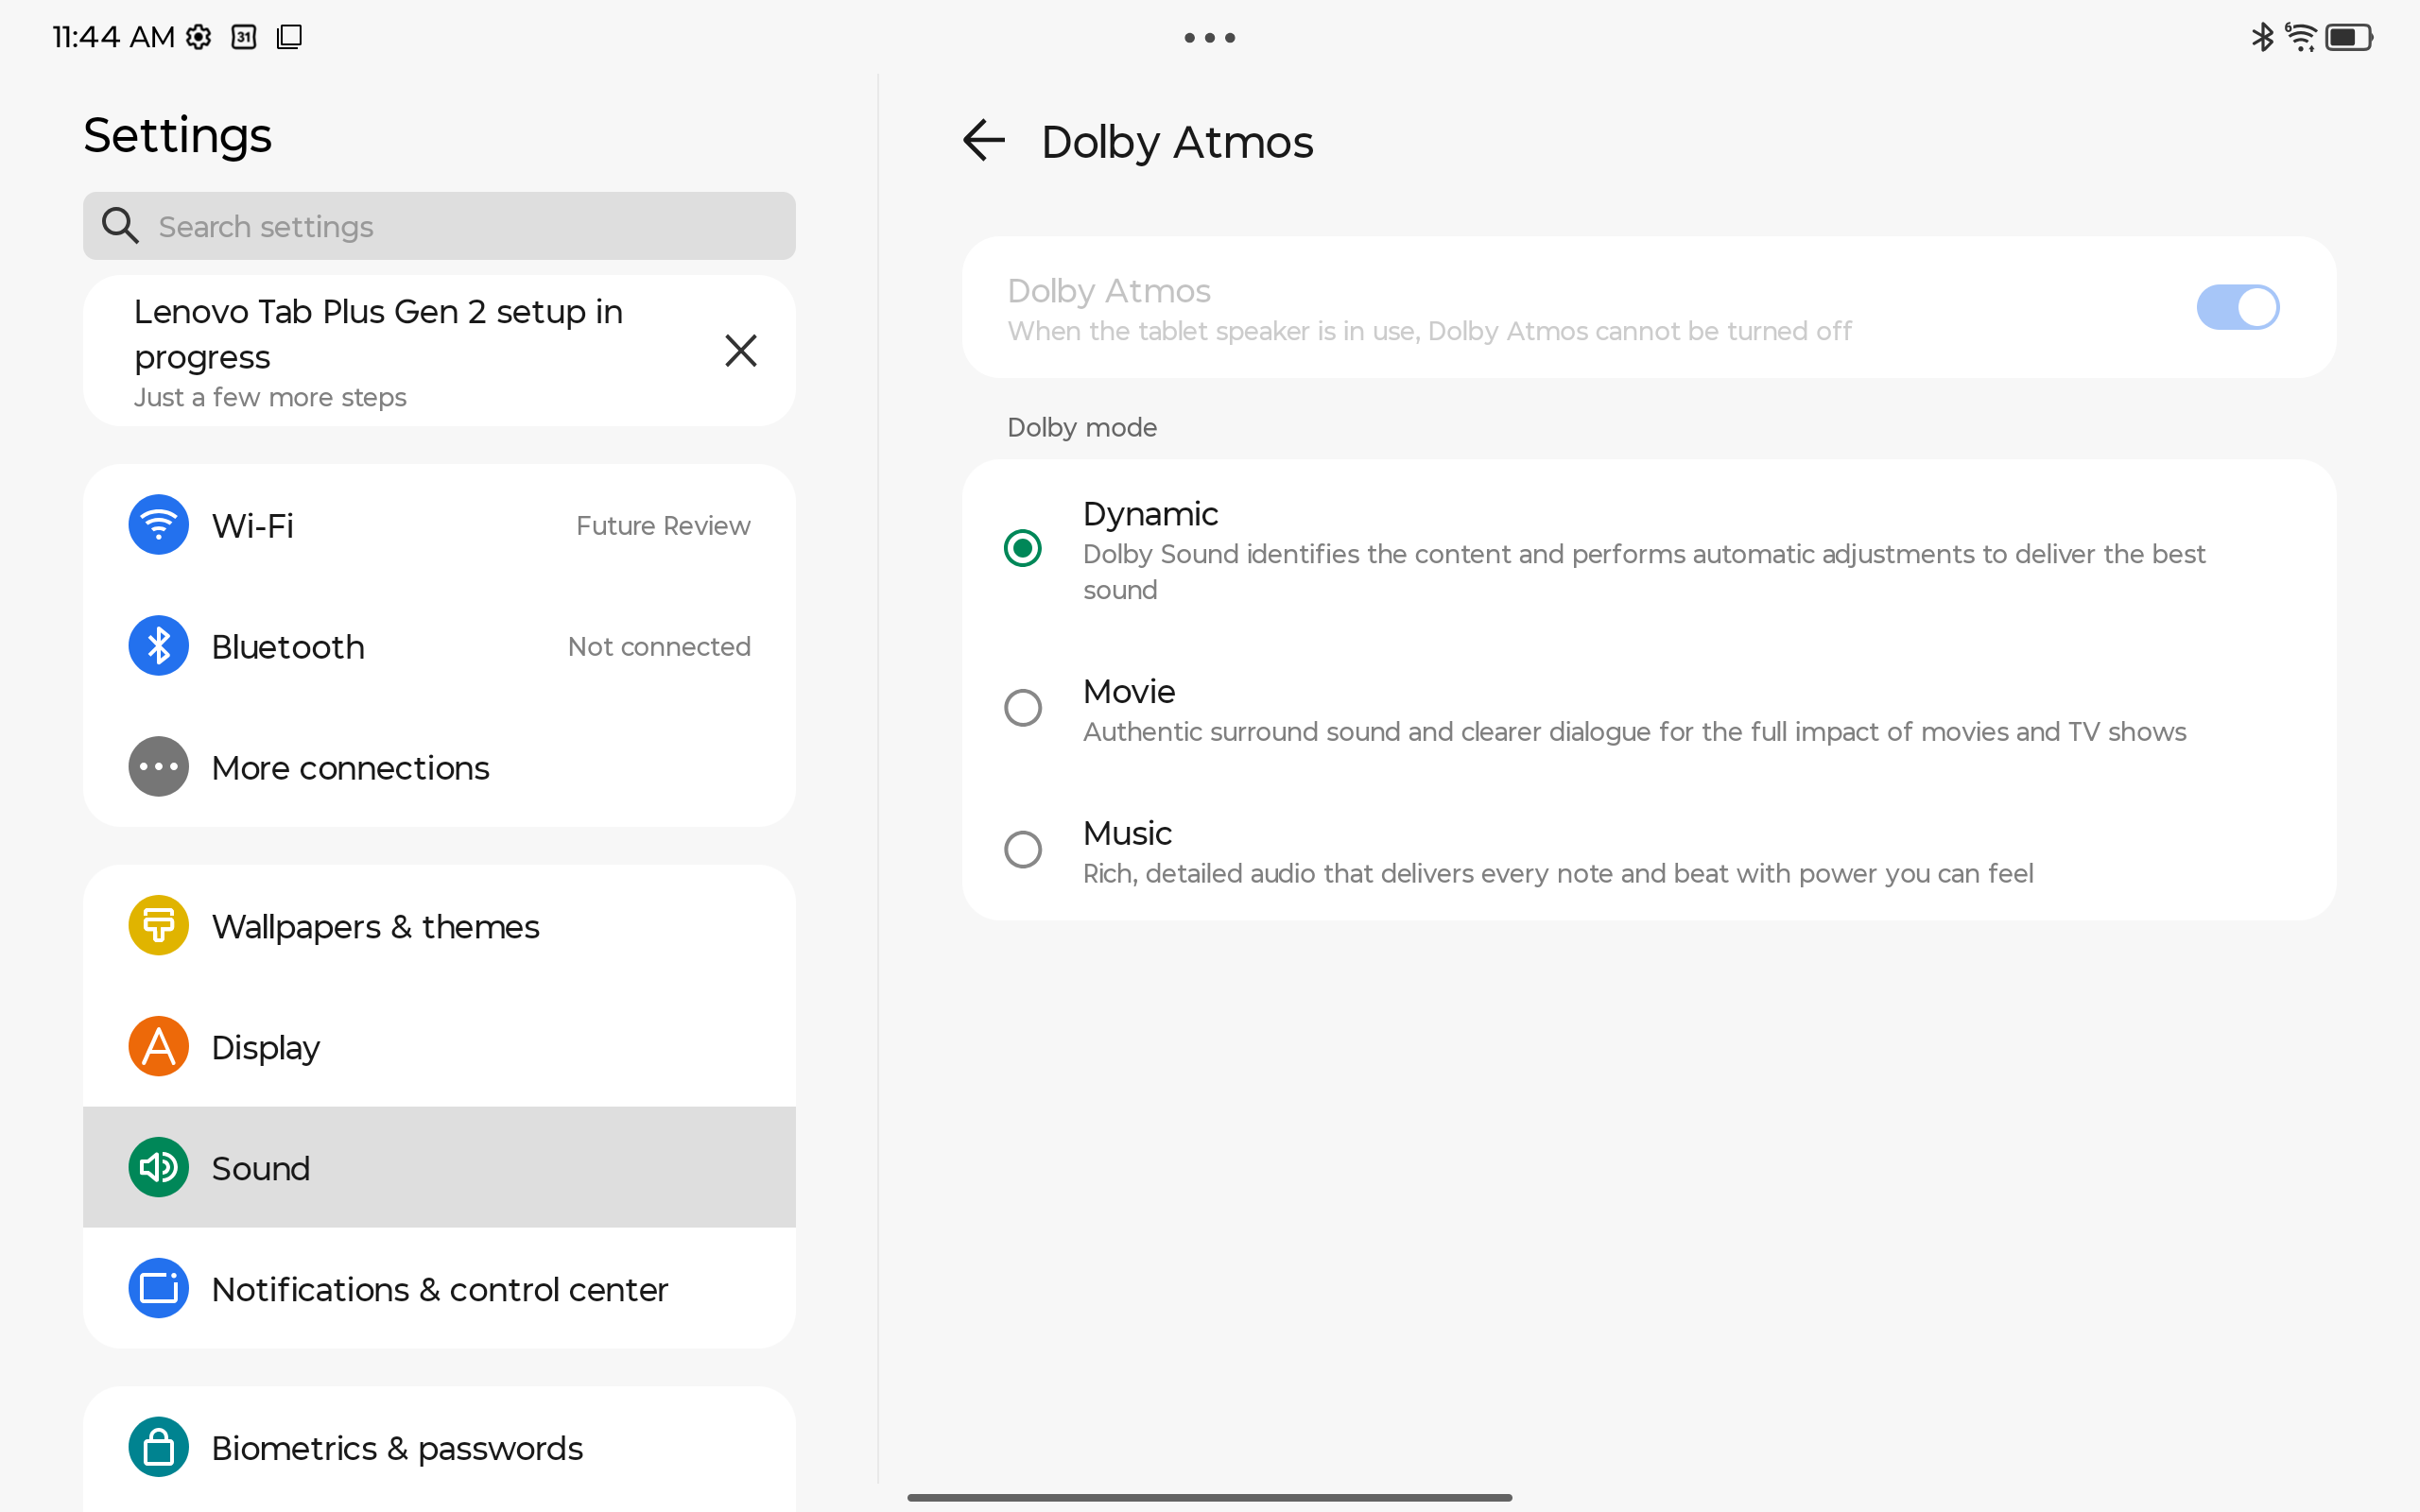Tap the 'Settings' heading
This screenshot has width=2420, height=1512.
point(177,135)
